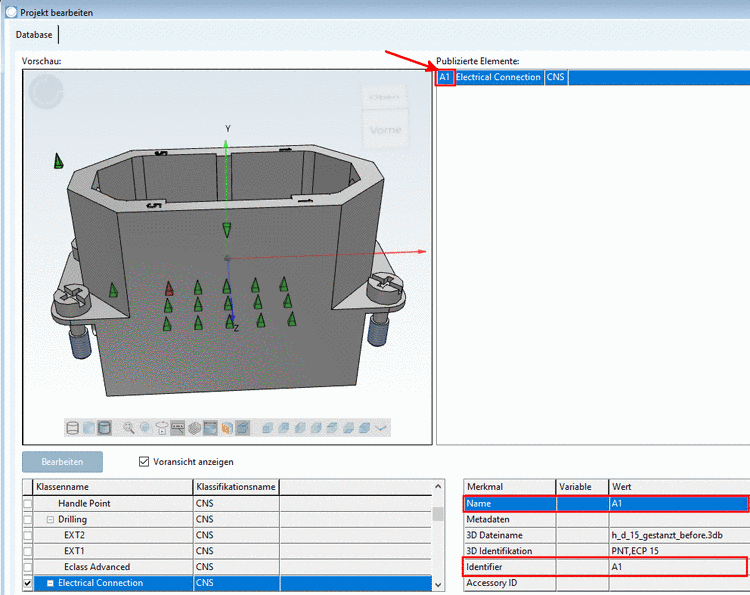
Task: Select the green cone beside Y axis
Action: coord(227,230)
